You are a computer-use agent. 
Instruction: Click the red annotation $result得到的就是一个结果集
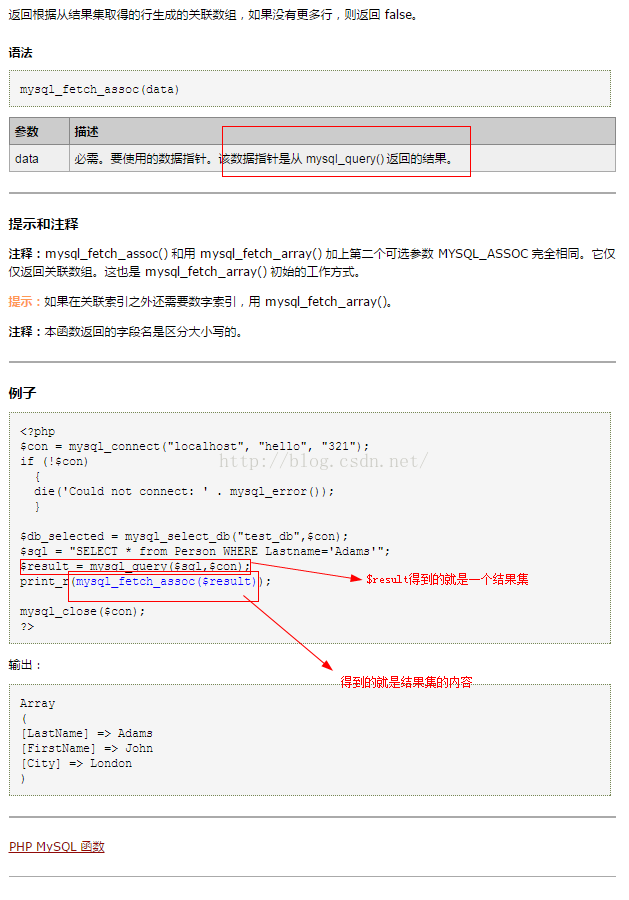[x=447, y=579]
